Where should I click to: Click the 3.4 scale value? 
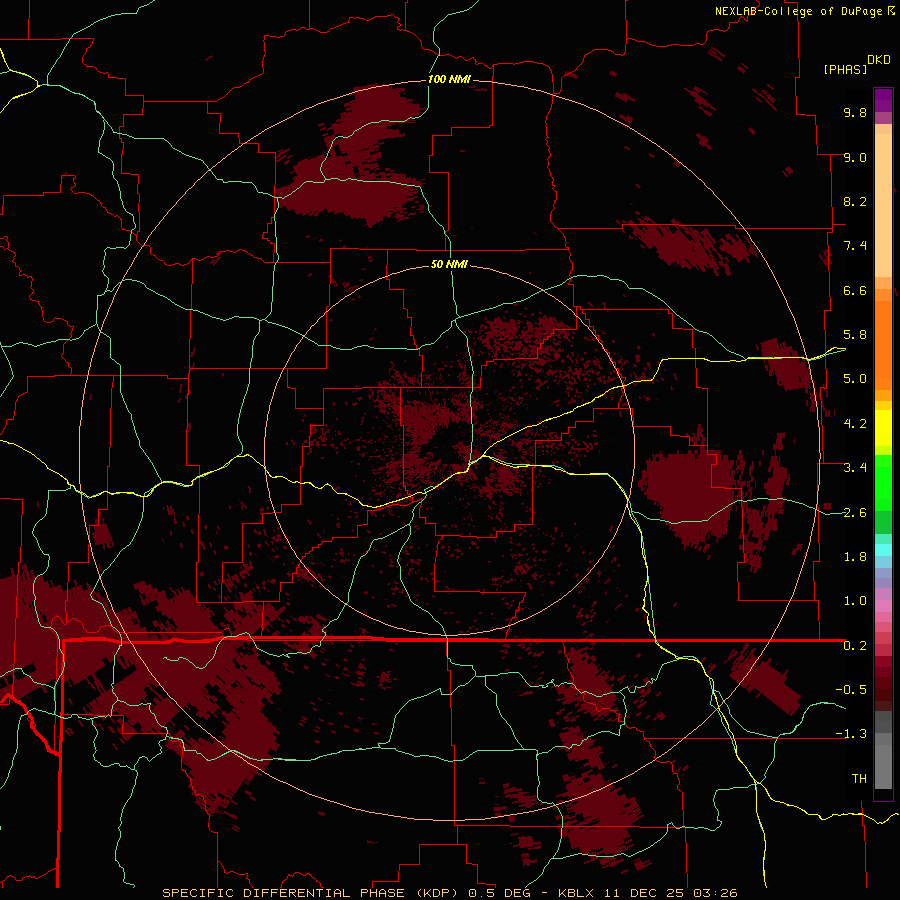click(855, 468)
